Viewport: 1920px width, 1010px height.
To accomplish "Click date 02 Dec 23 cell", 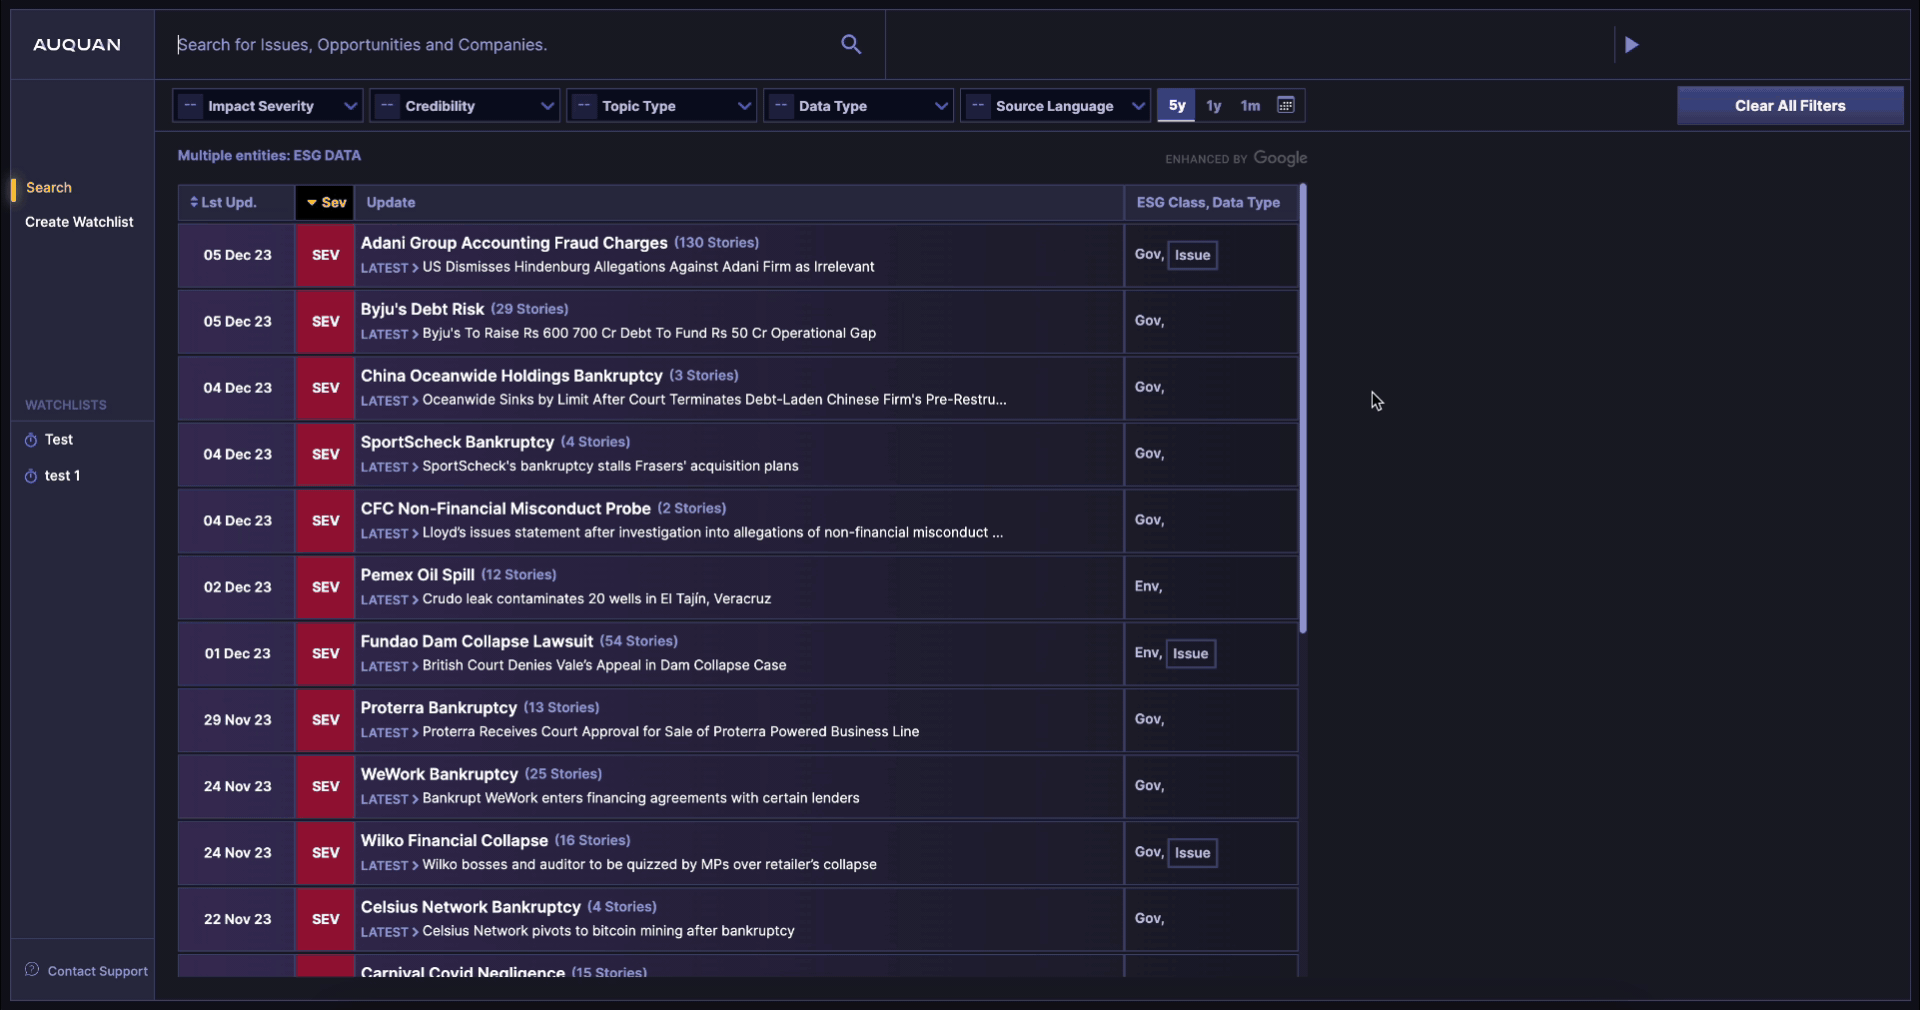I will pos(237,587).
